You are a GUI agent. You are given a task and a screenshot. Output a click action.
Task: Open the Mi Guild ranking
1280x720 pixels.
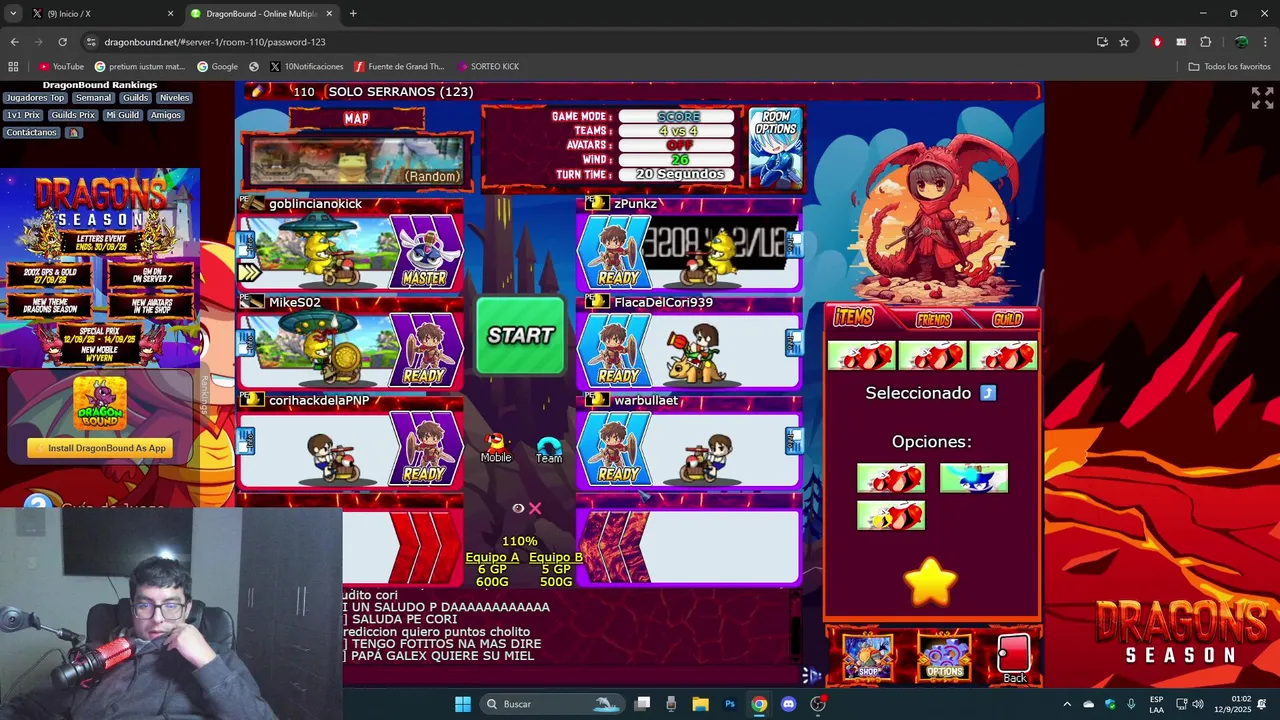coord(122,115)
